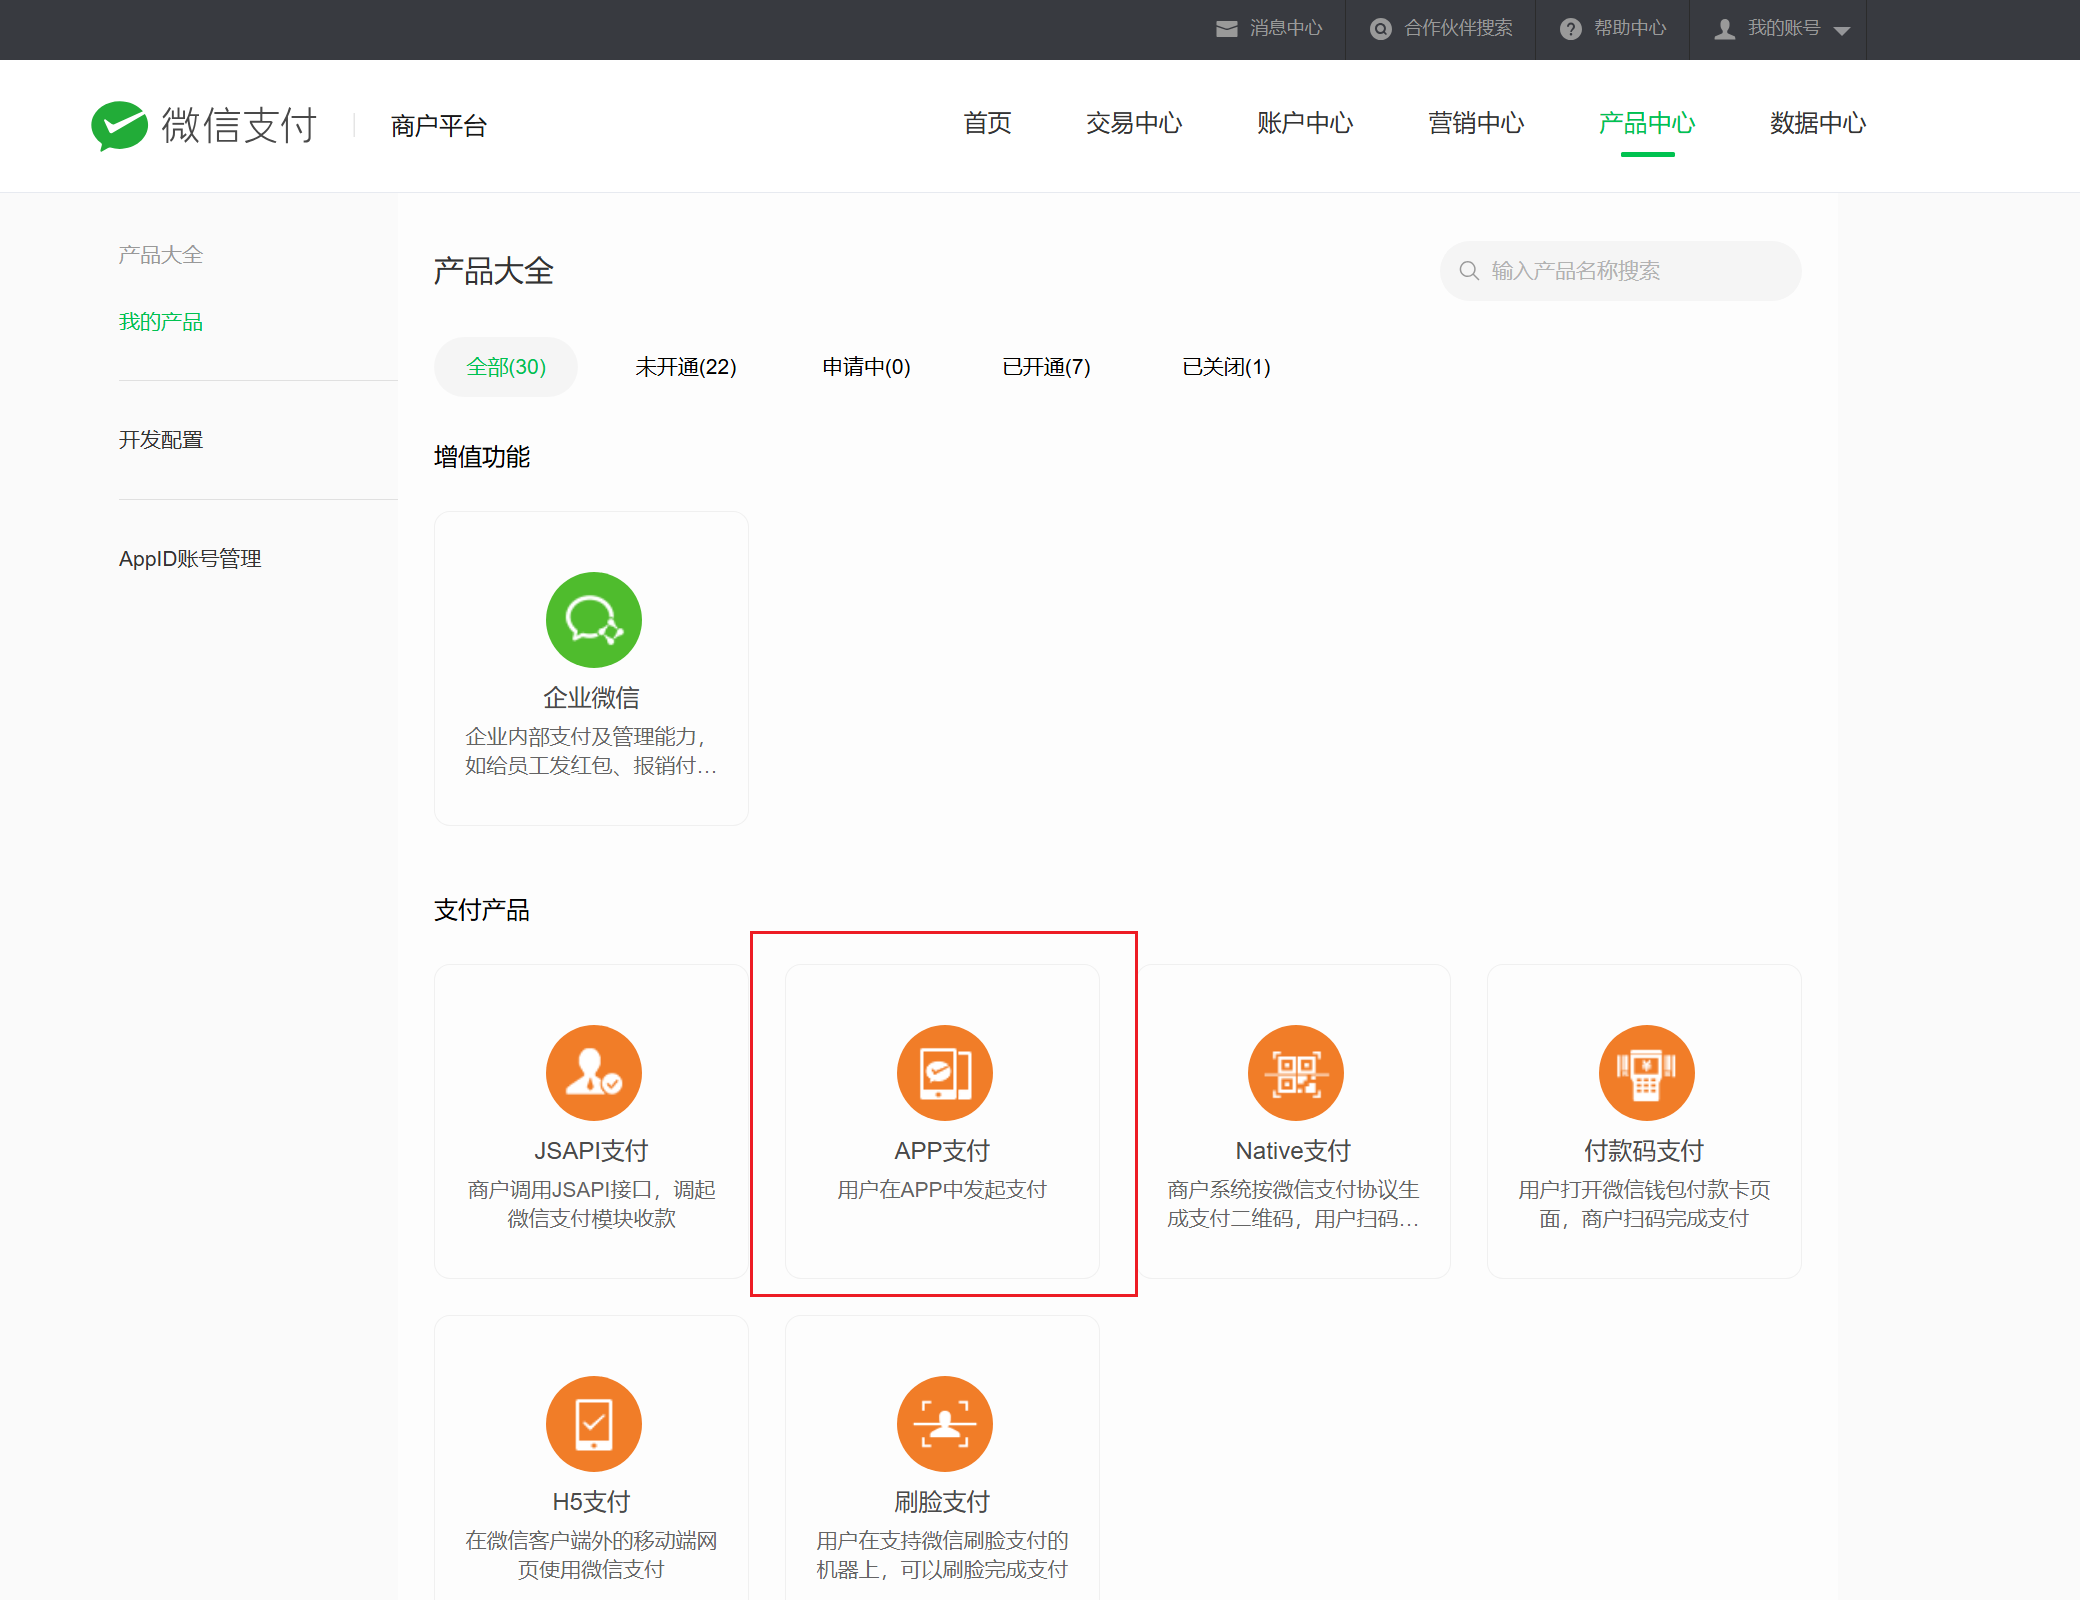The image size is (2080, 1600).
Task: Click the H5支付 phone checkmark icon
Action: [x=593, y=1424]
